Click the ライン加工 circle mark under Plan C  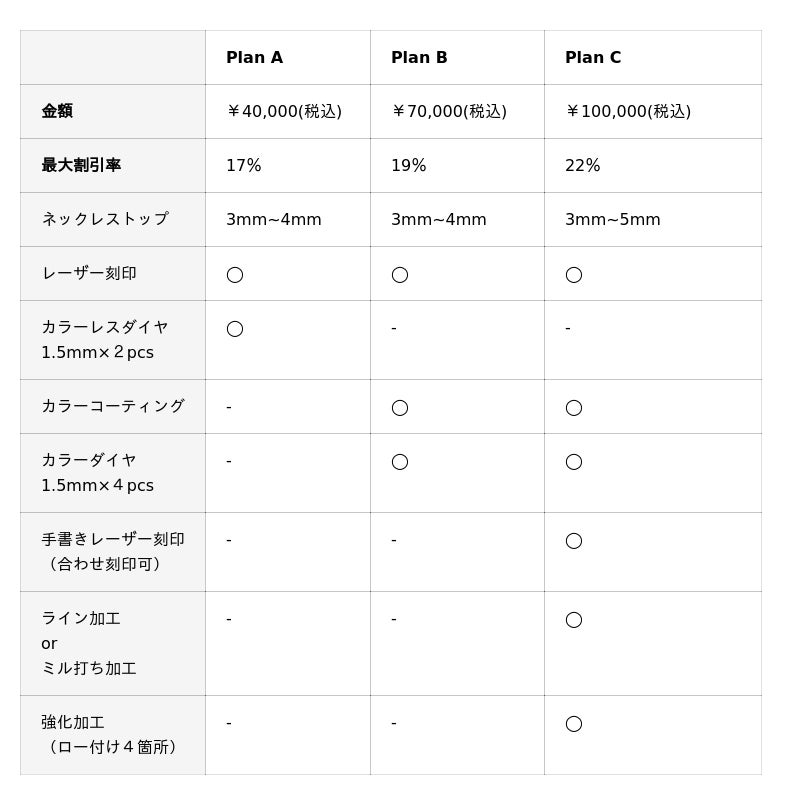point(574,619)
